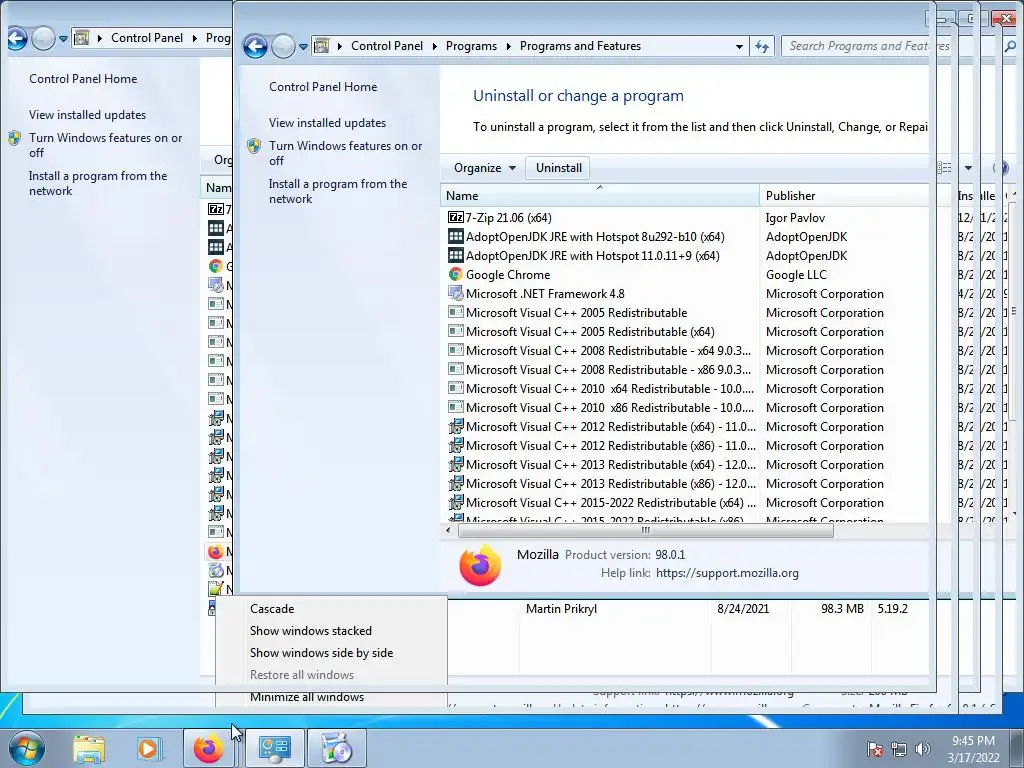Viewport: 1024px width, 768px height.
Task: Click the Firefox logo in the details pane
Action: pyautogui.click(x=480, y=565)
